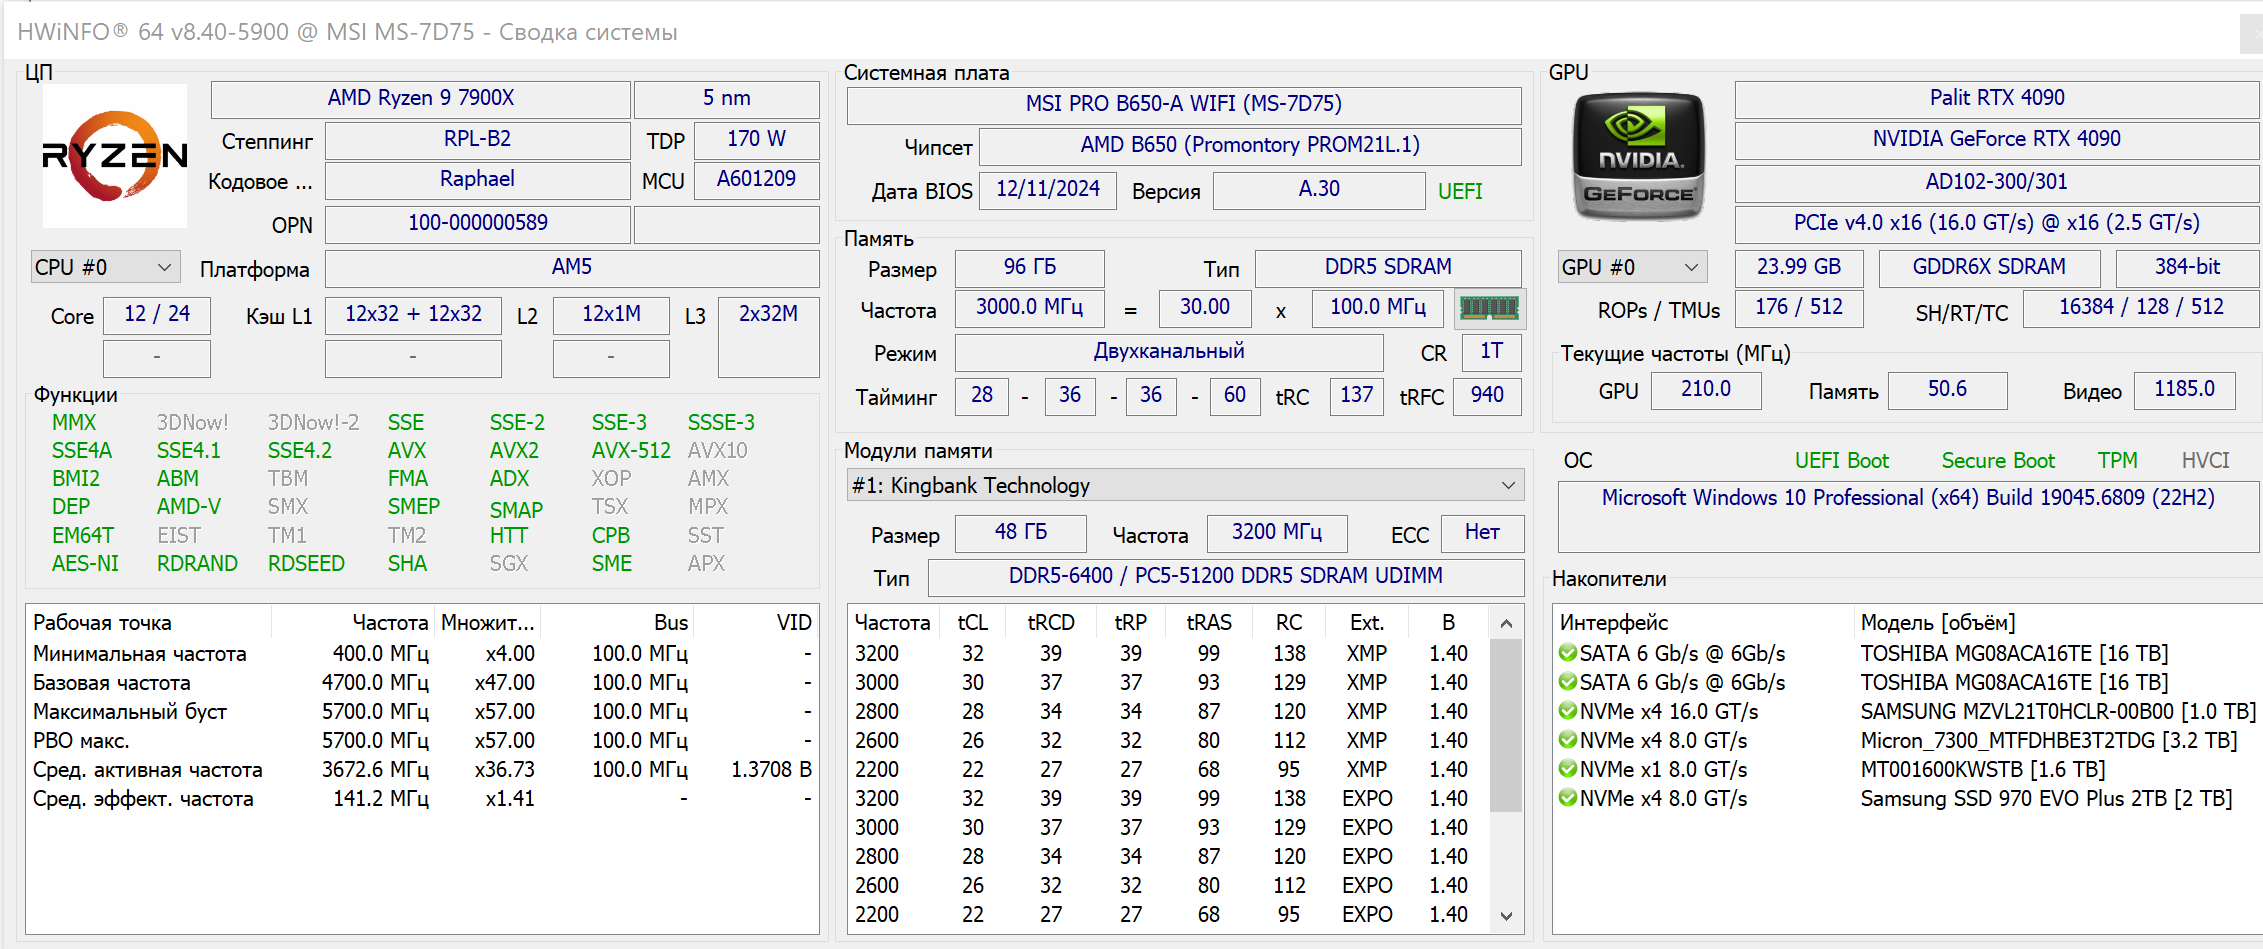
Task: Click the UEFI Boot status label
Action: tap(1841, 461)
